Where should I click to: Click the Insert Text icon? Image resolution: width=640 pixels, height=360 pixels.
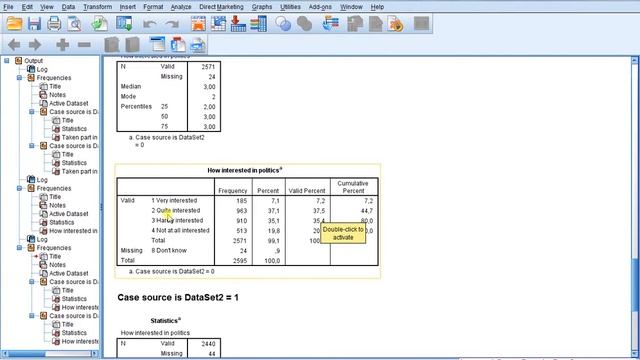[x=198, y=44]
